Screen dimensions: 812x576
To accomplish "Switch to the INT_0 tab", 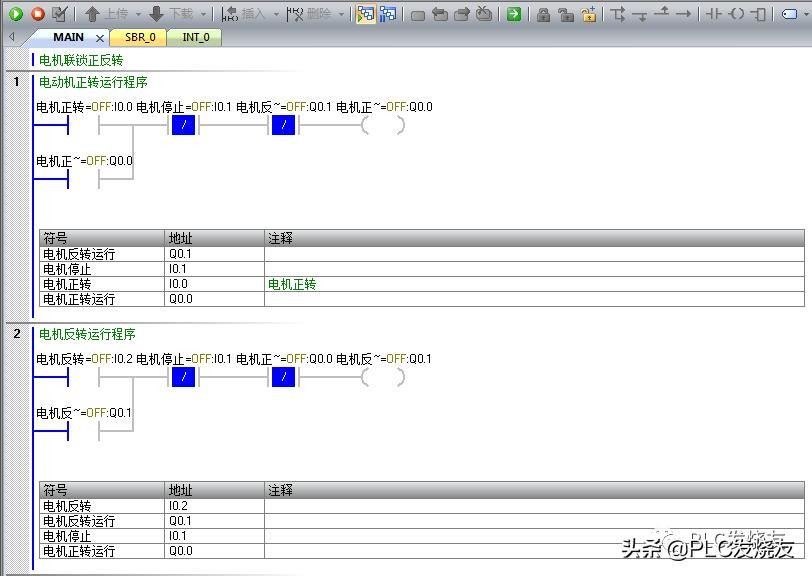I will coord(196,37).
